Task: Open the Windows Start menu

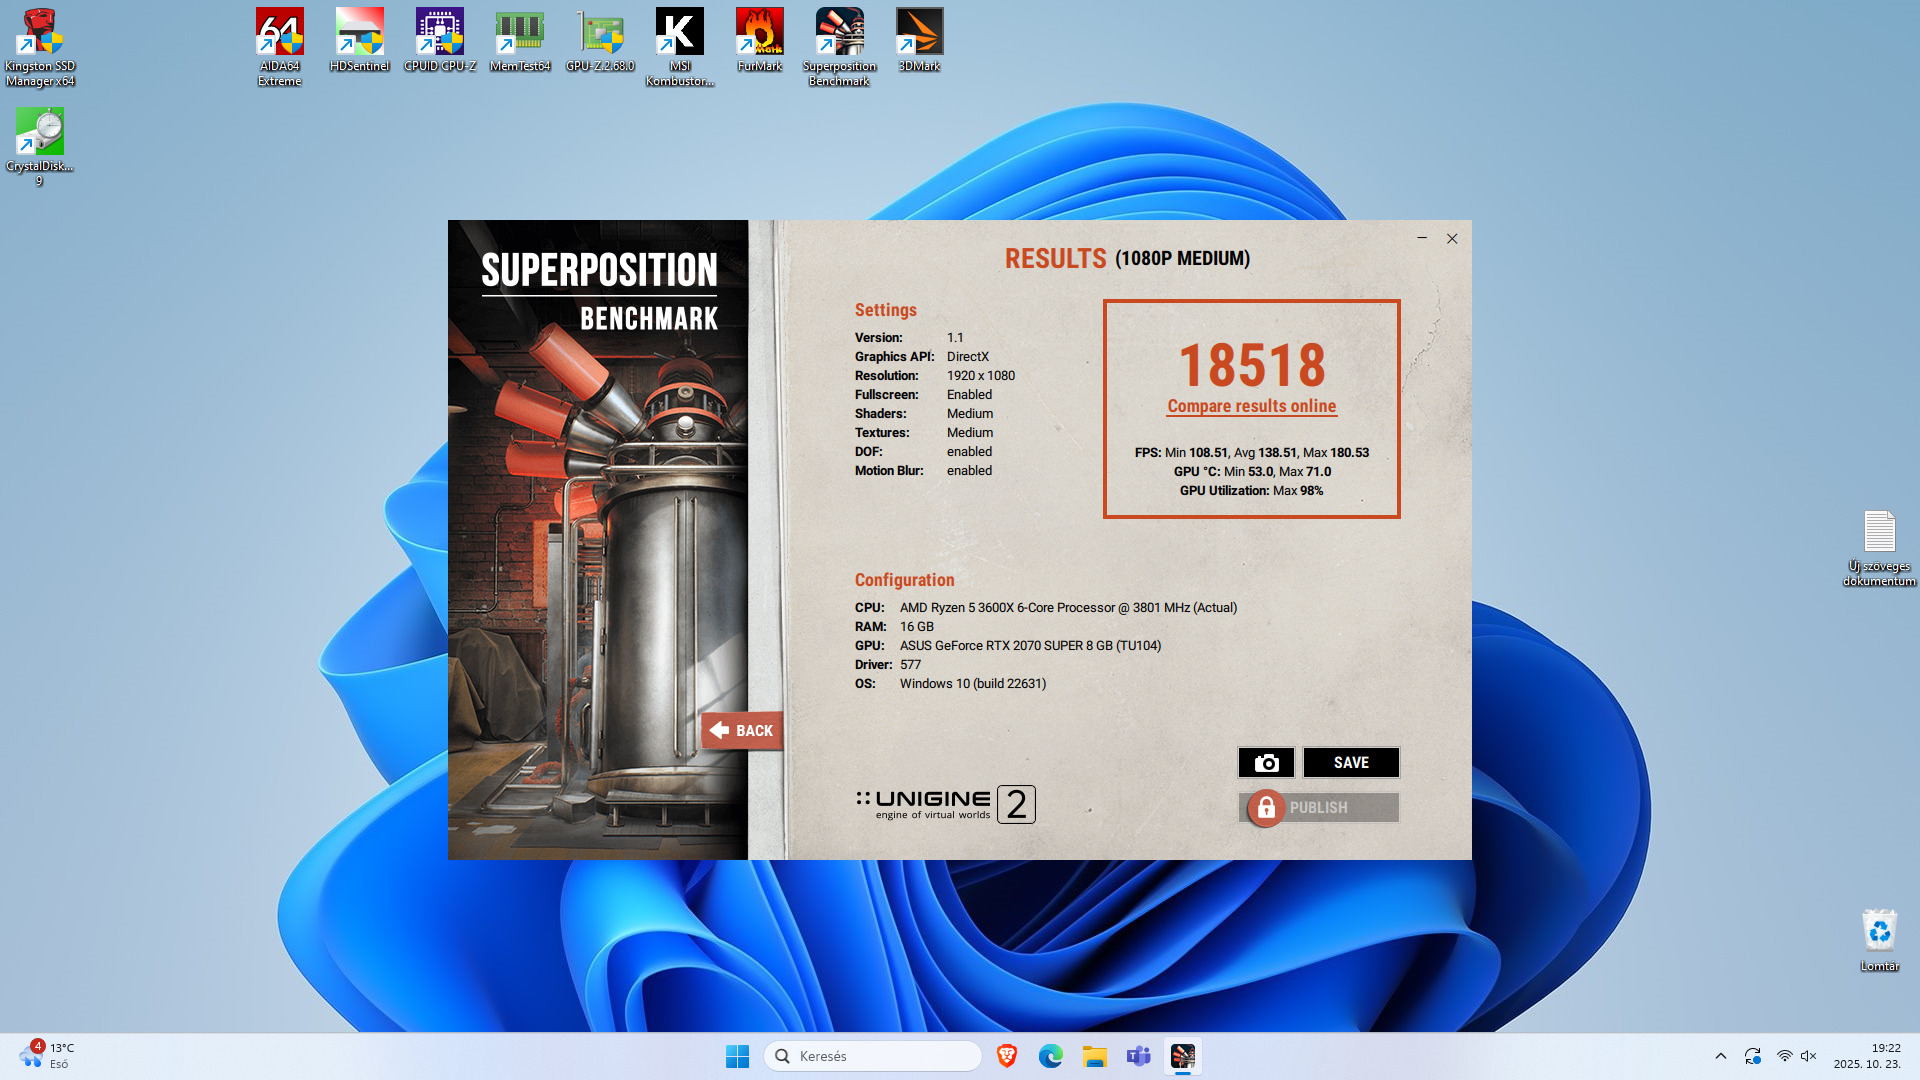Action: (737, 1056)
